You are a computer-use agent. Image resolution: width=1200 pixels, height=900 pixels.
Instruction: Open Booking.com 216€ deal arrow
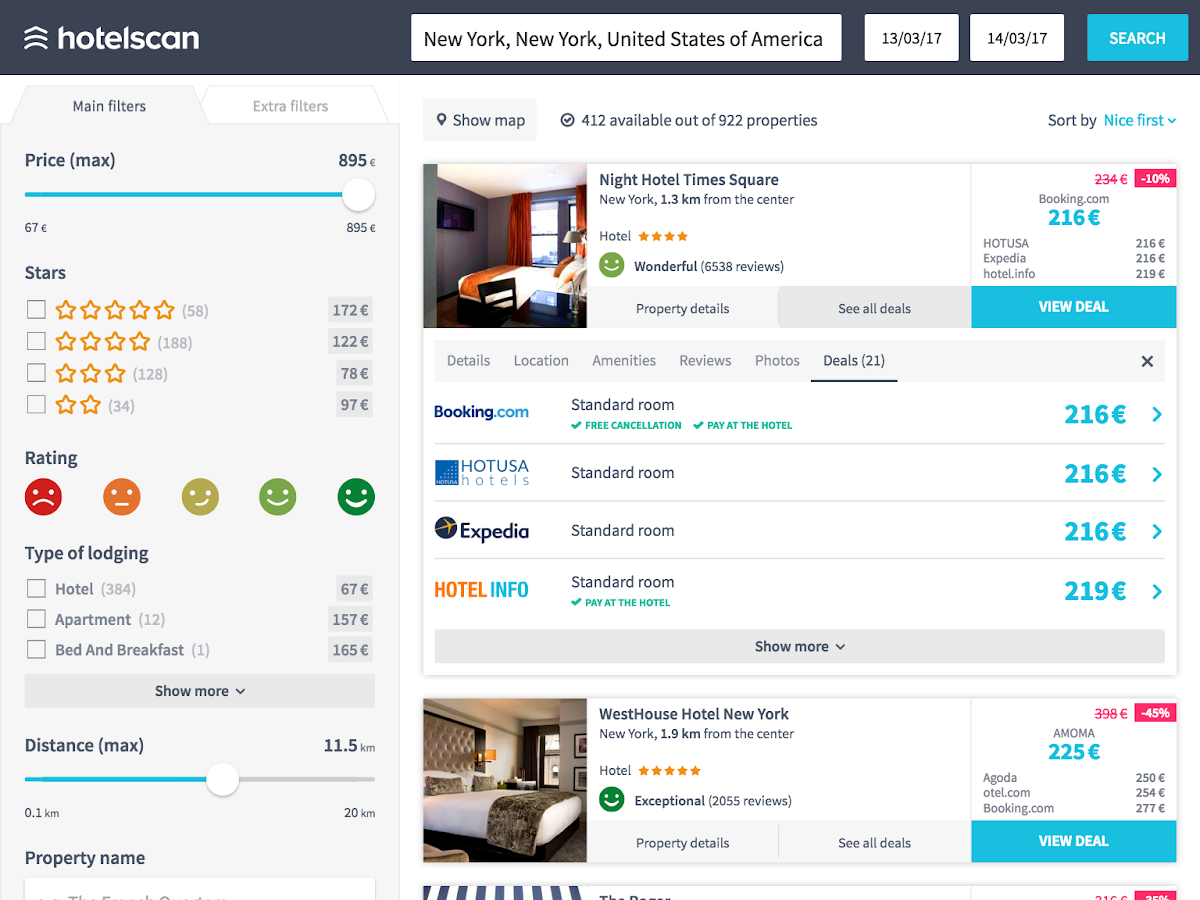[x=1157, y=414]
